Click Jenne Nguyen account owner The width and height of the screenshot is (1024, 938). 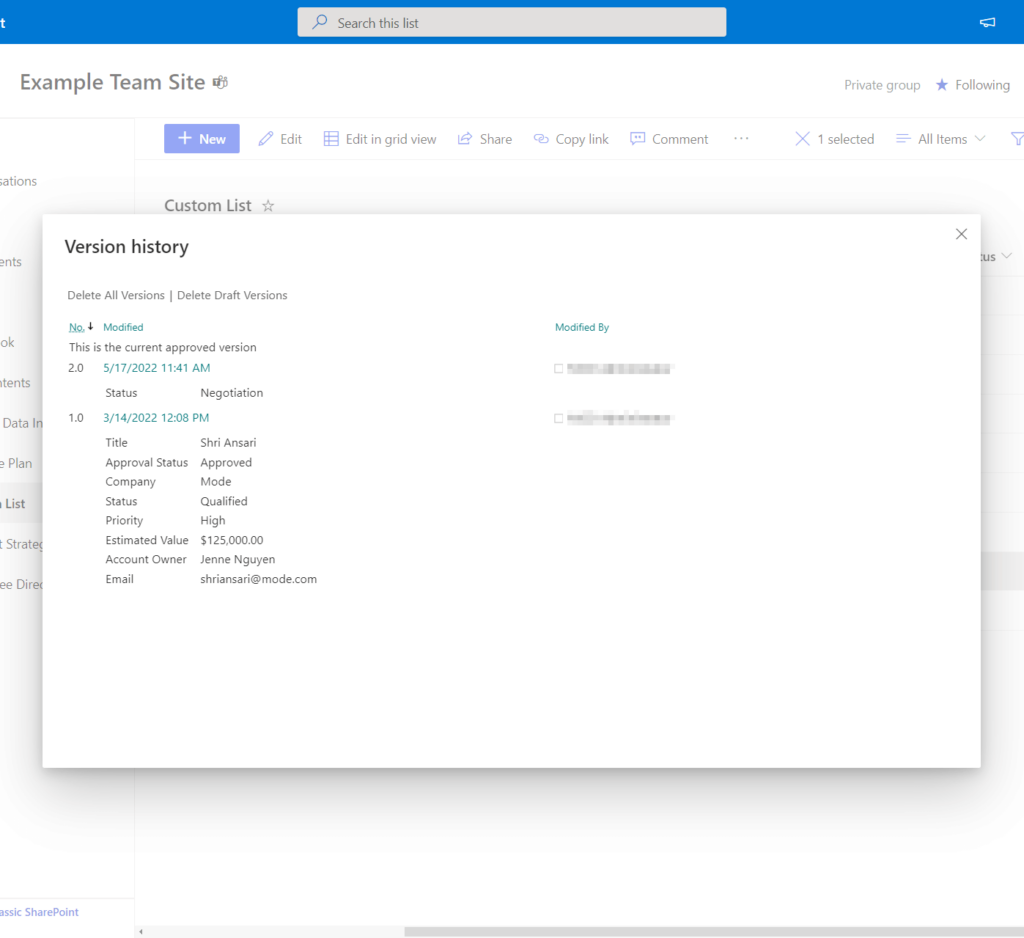(238, 559)
